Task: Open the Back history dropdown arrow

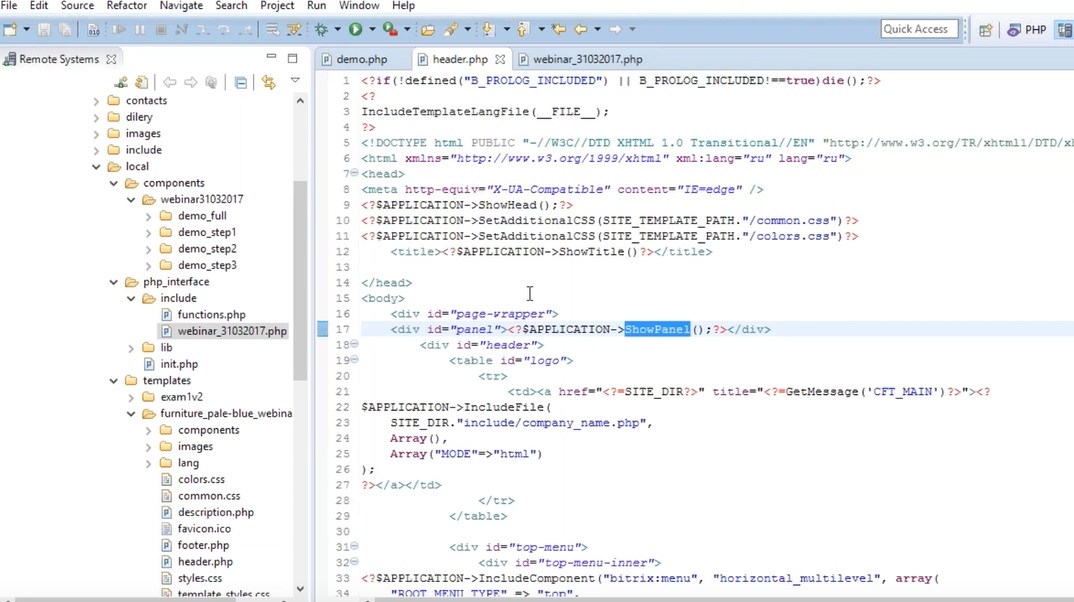Action: [x=597, y=29]
